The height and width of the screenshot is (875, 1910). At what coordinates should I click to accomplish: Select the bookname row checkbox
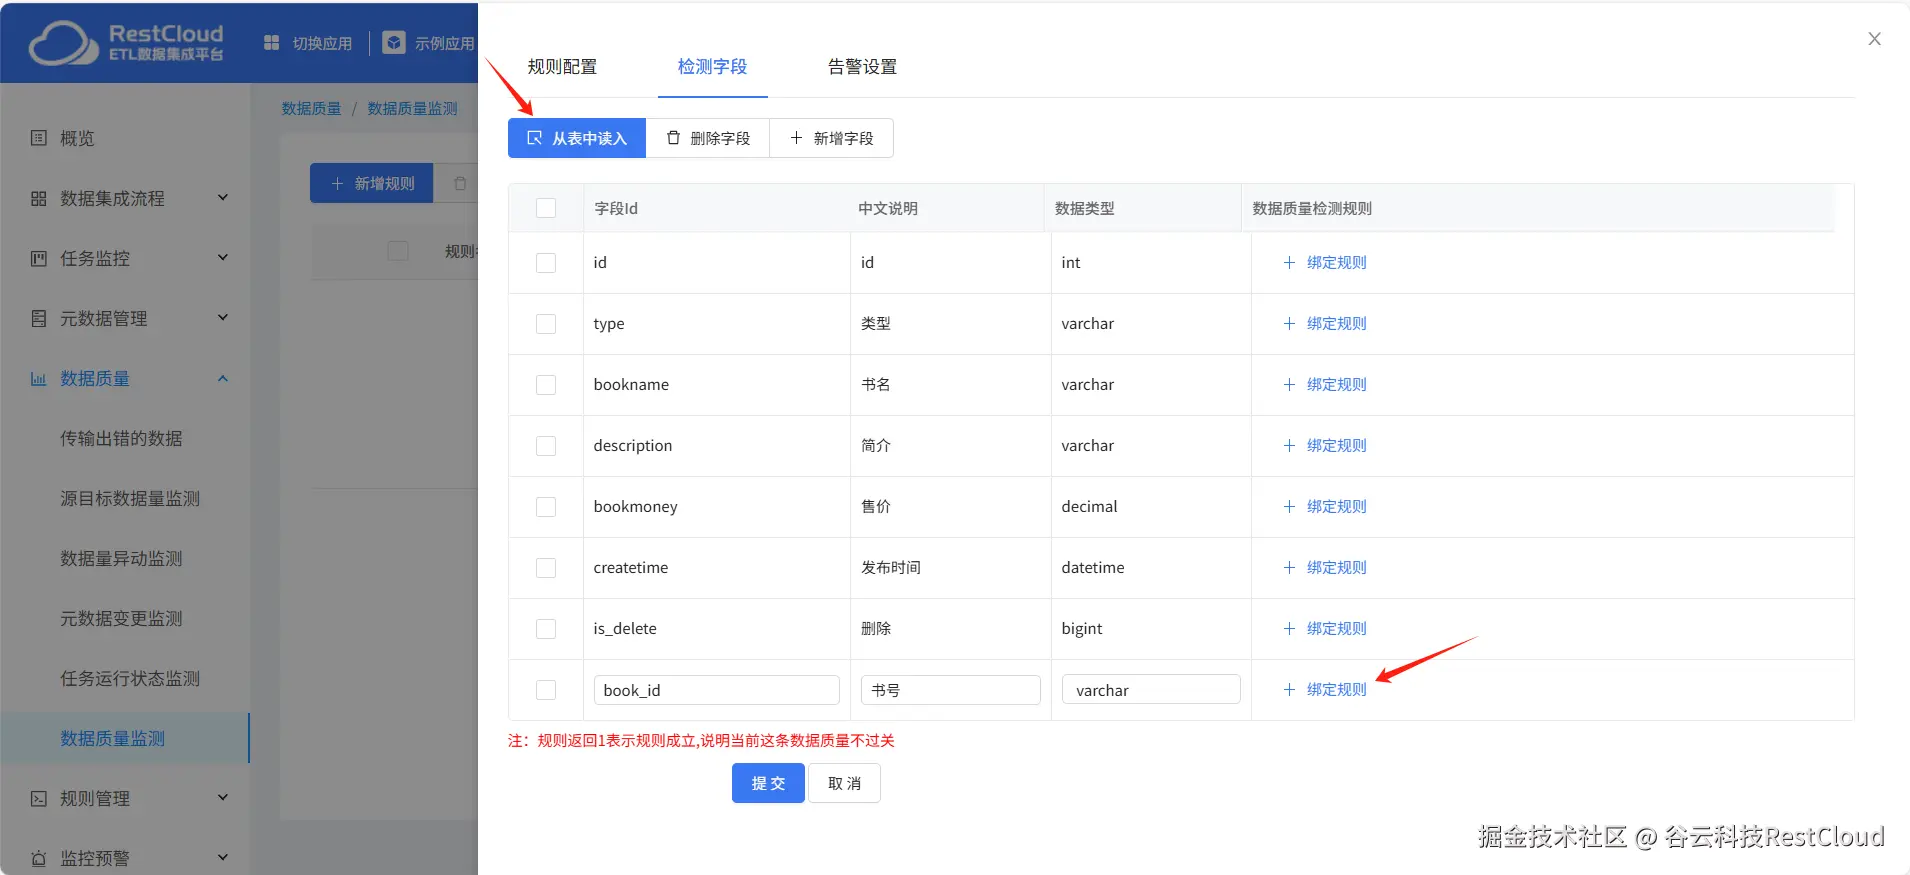[x=546, y=385]
